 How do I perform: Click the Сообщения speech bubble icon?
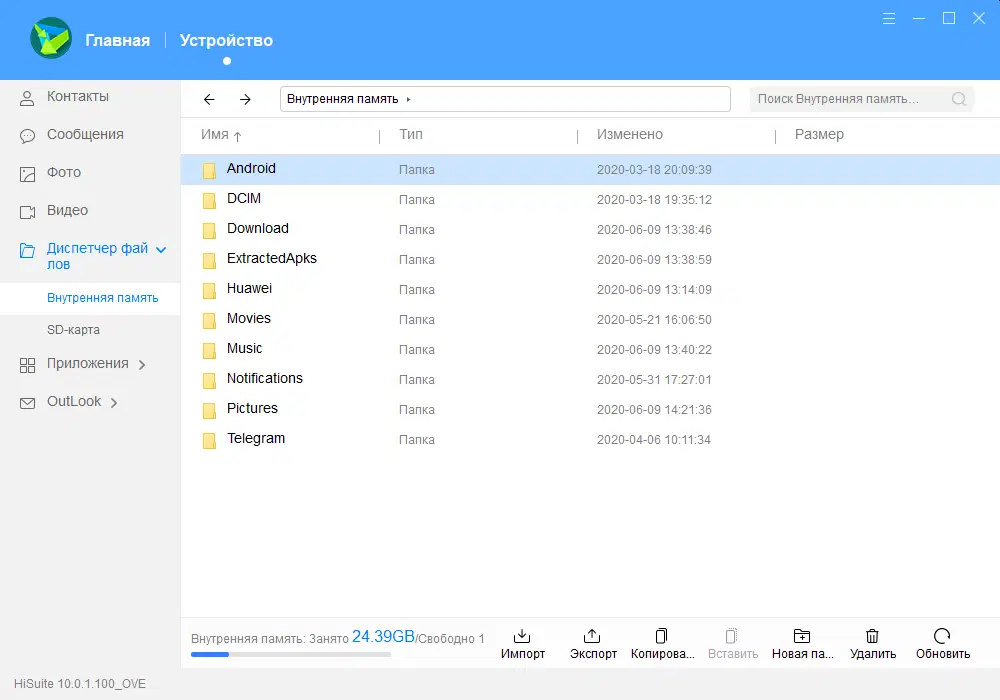[27, 136]
